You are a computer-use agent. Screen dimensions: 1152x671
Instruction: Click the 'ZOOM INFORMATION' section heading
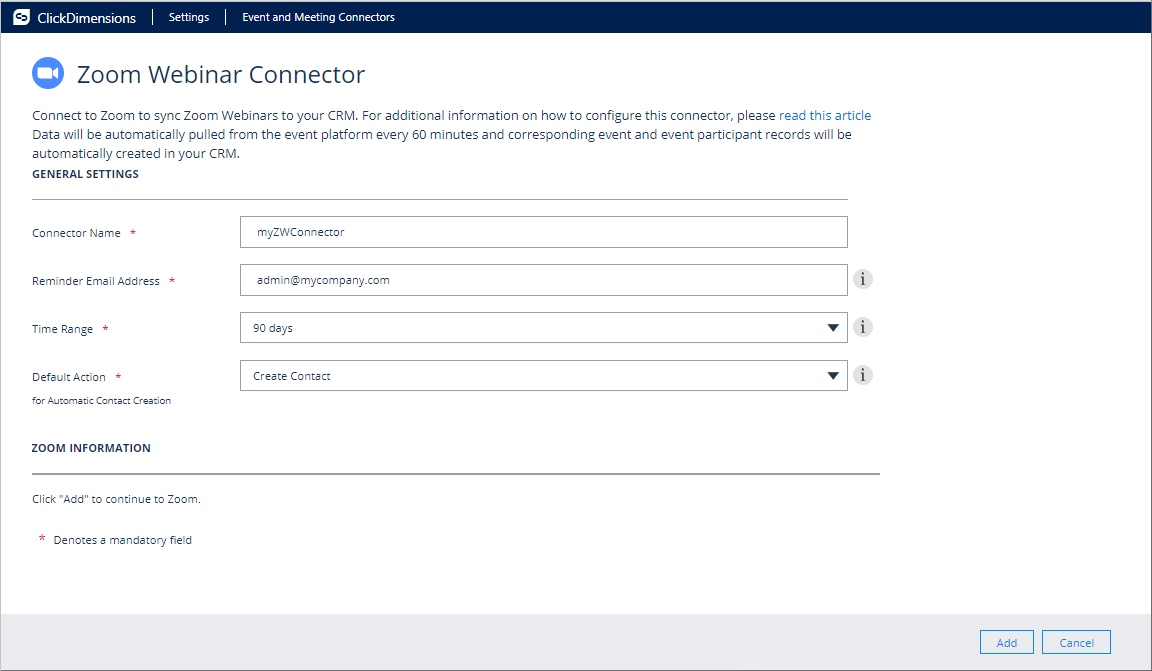pyautogui.click(x=91, y=448)
